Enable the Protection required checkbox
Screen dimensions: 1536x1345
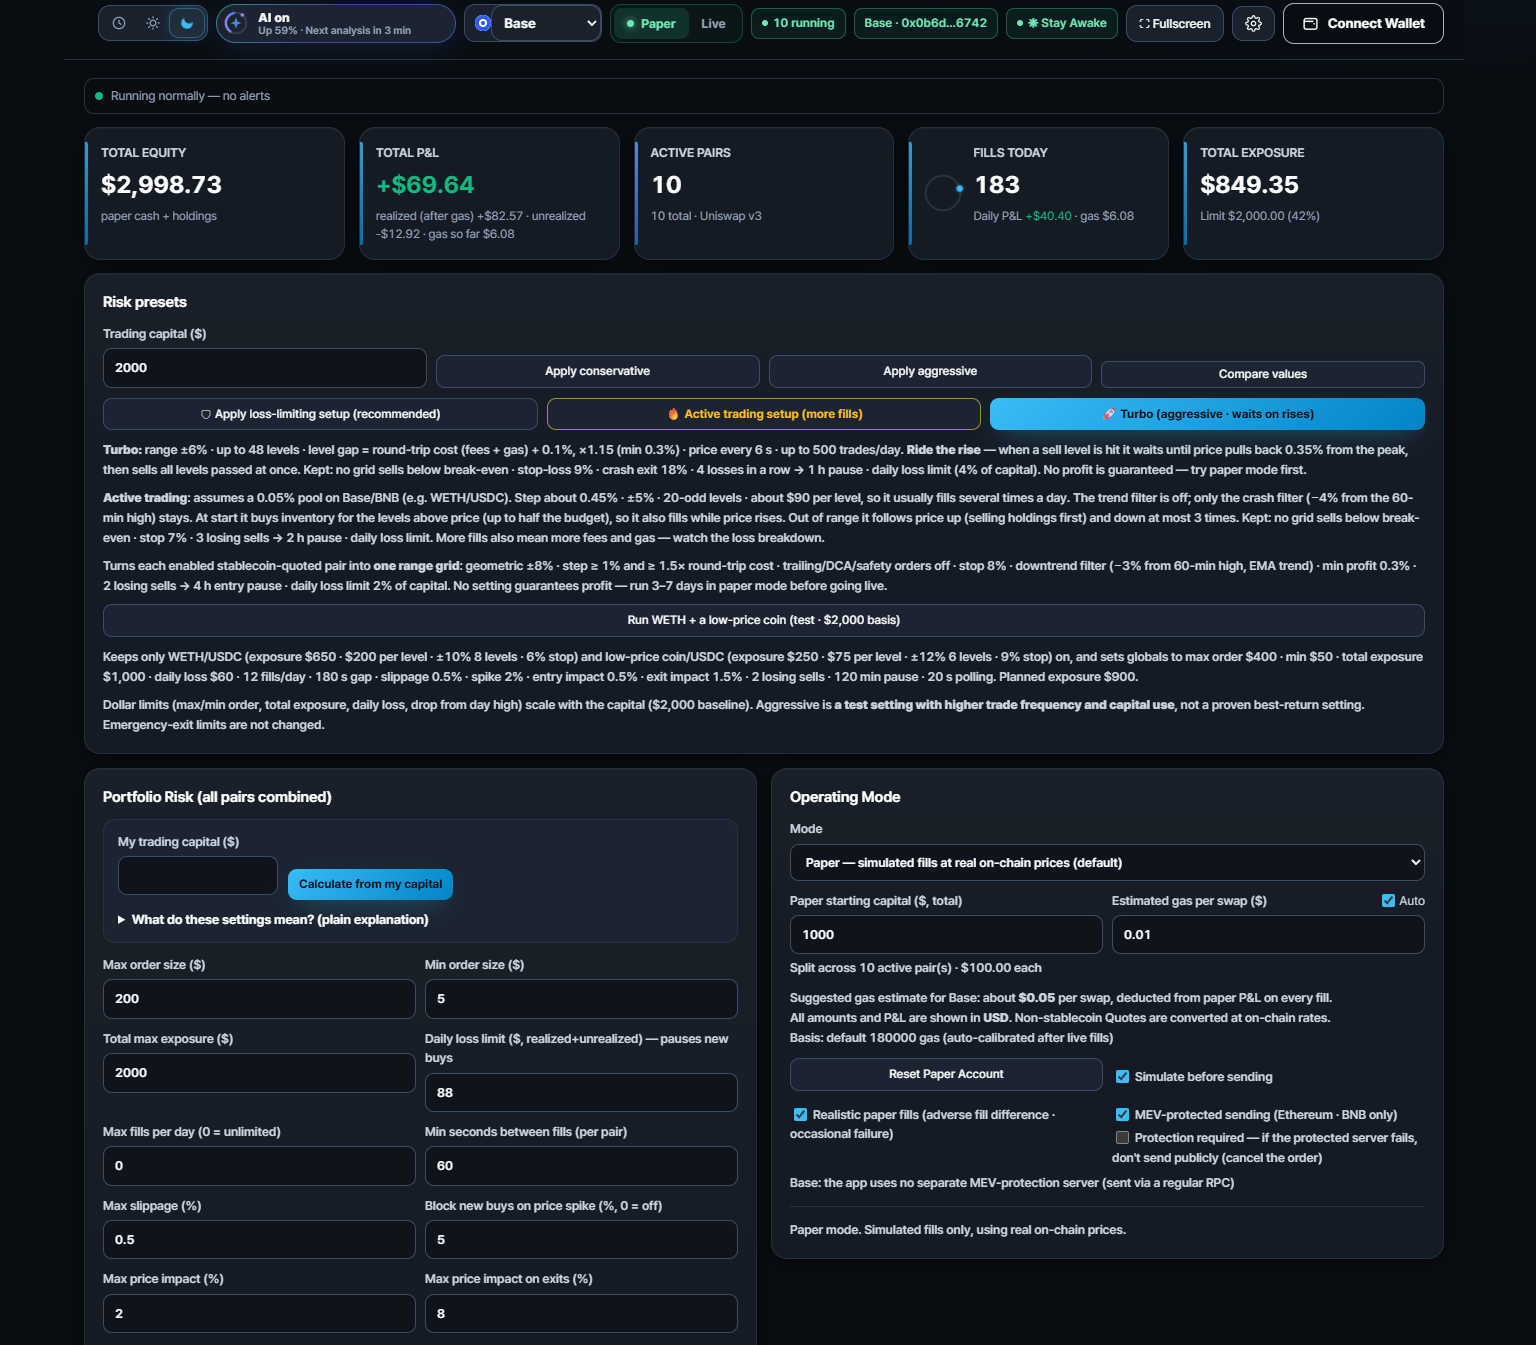pyautogui.click(x=1122, y=1138)
